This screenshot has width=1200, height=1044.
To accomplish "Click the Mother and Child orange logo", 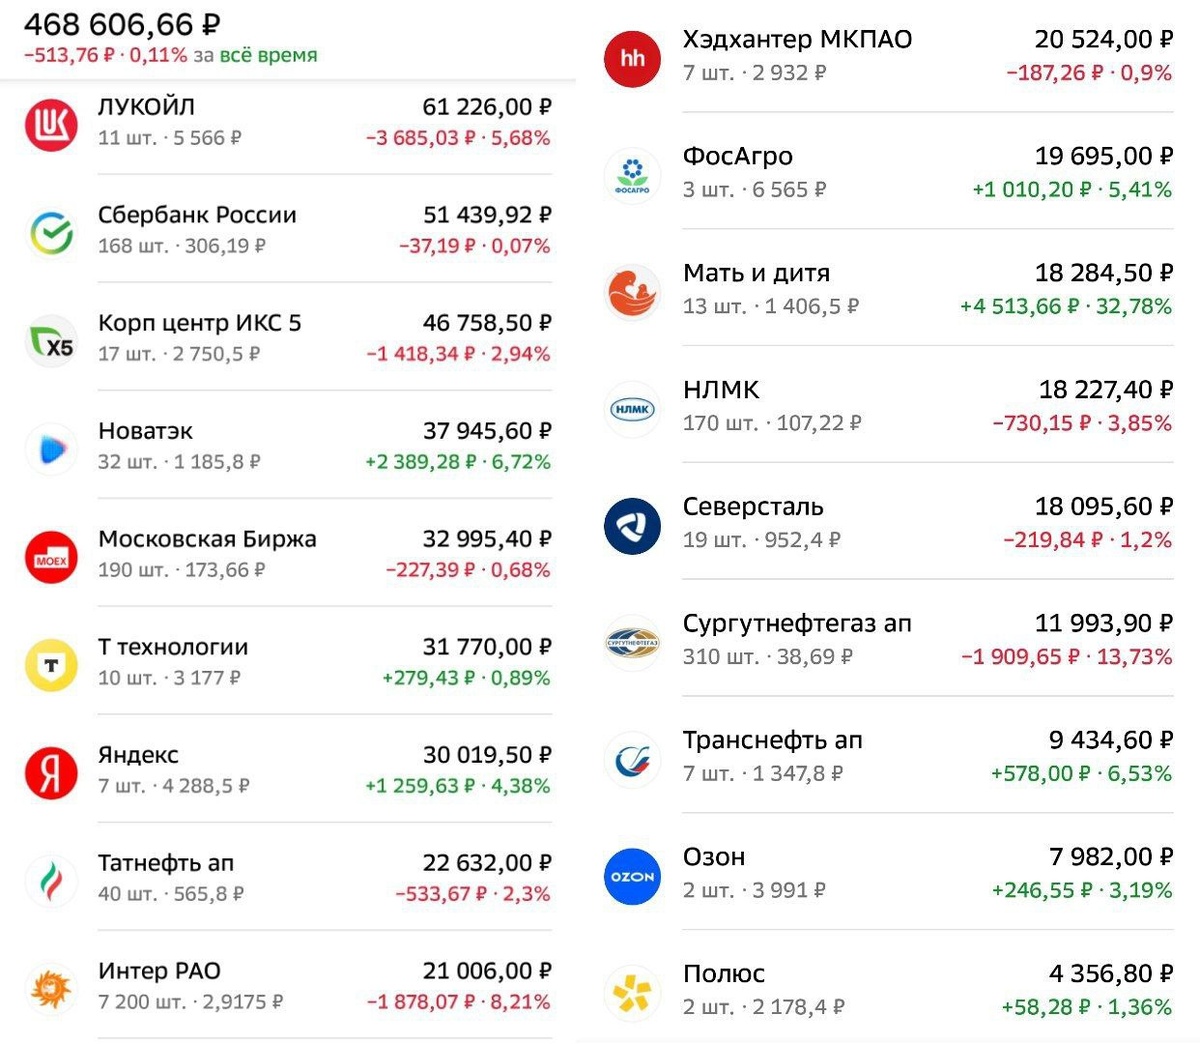I will (x=632, y=291).
